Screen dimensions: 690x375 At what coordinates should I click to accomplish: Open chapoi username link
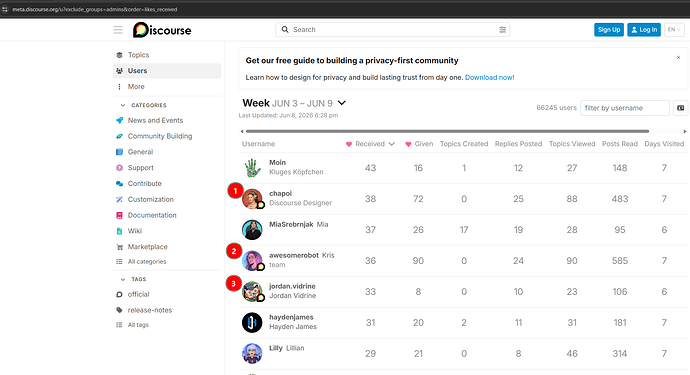tap(280, 193)
